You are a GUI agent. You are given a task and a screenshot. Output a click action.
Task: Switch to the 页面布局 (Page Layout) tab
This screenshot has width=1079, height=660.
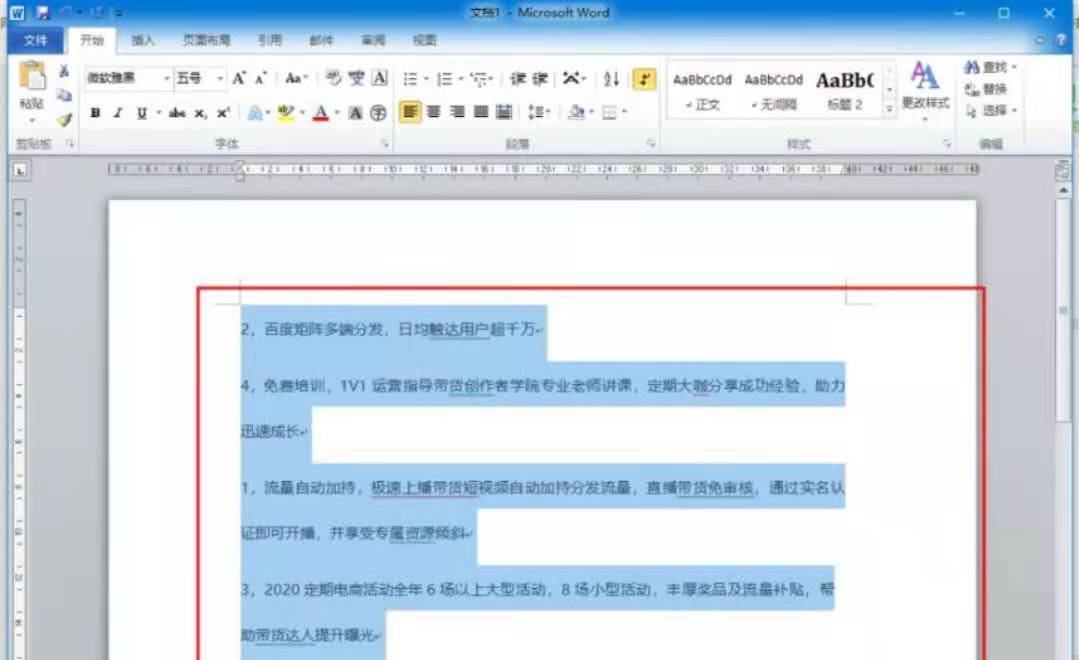206,41
